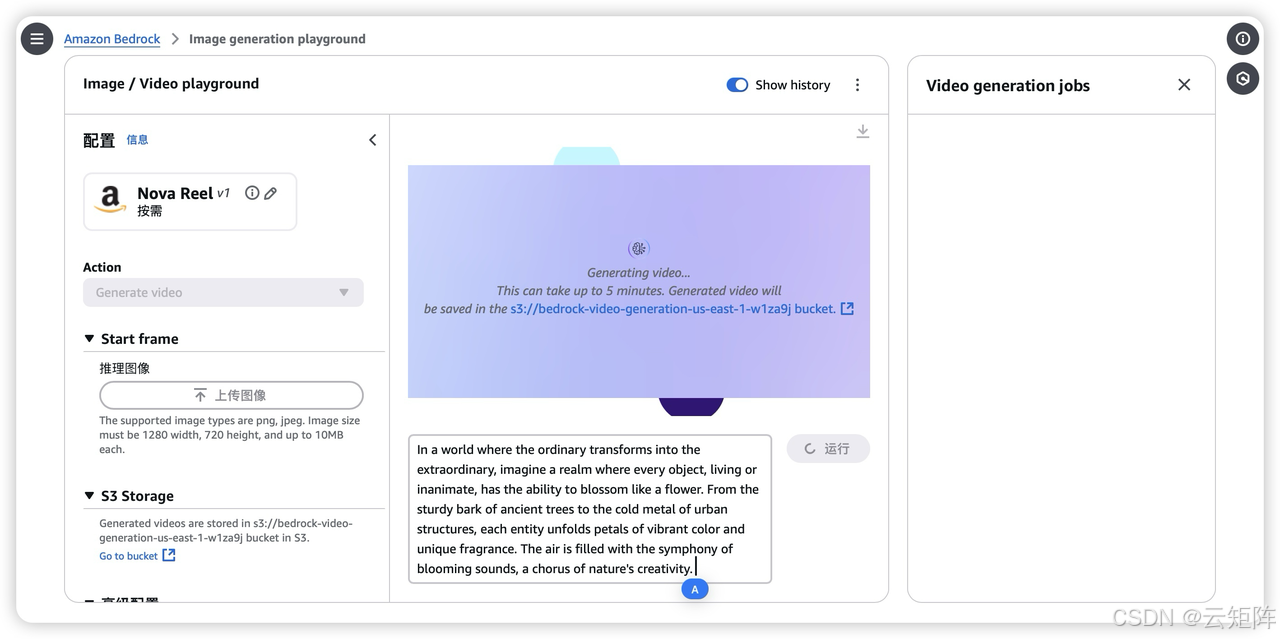Open the external link icon beside the S3 bucket
Screen dimensions: 1280x639
[x=847, y=309]
